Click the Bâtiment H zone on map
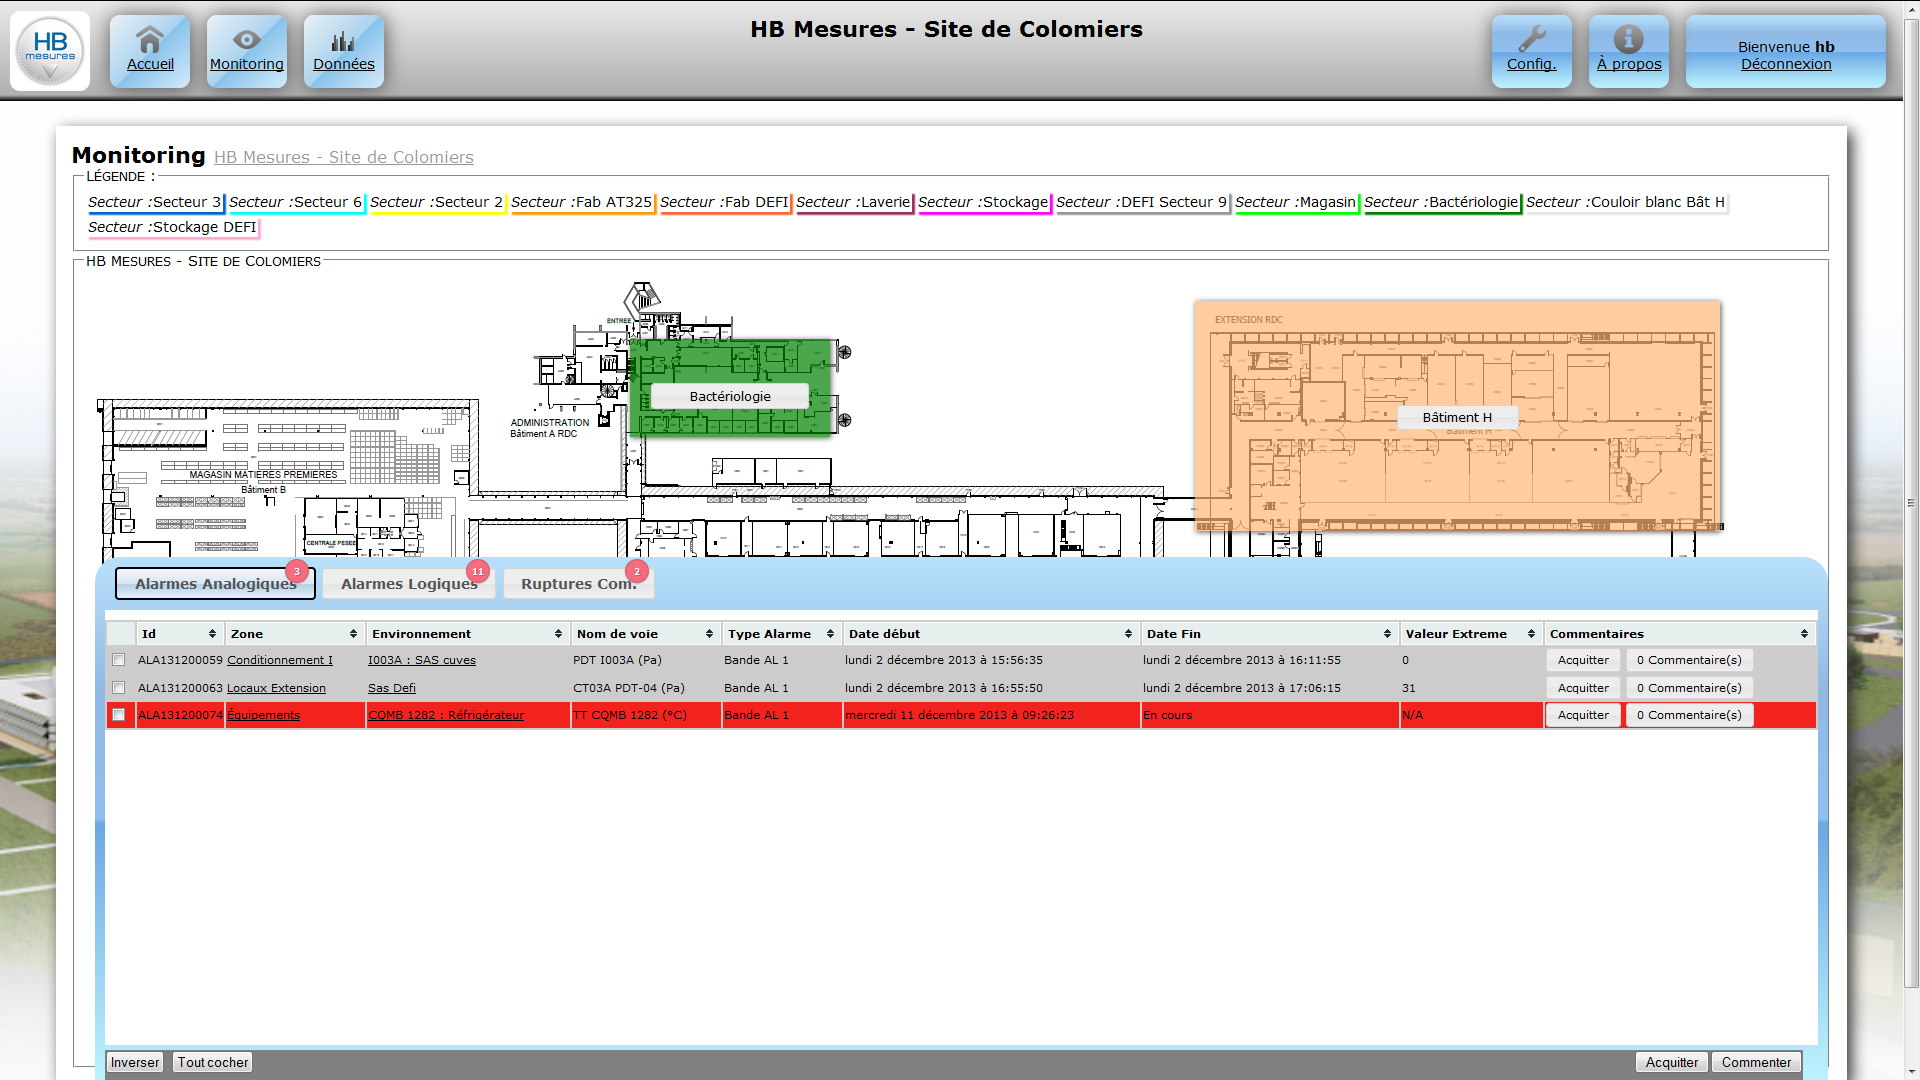The width and height of the screenshot is (1920, 1080). pyautogui.click(x=1457, y=417)
